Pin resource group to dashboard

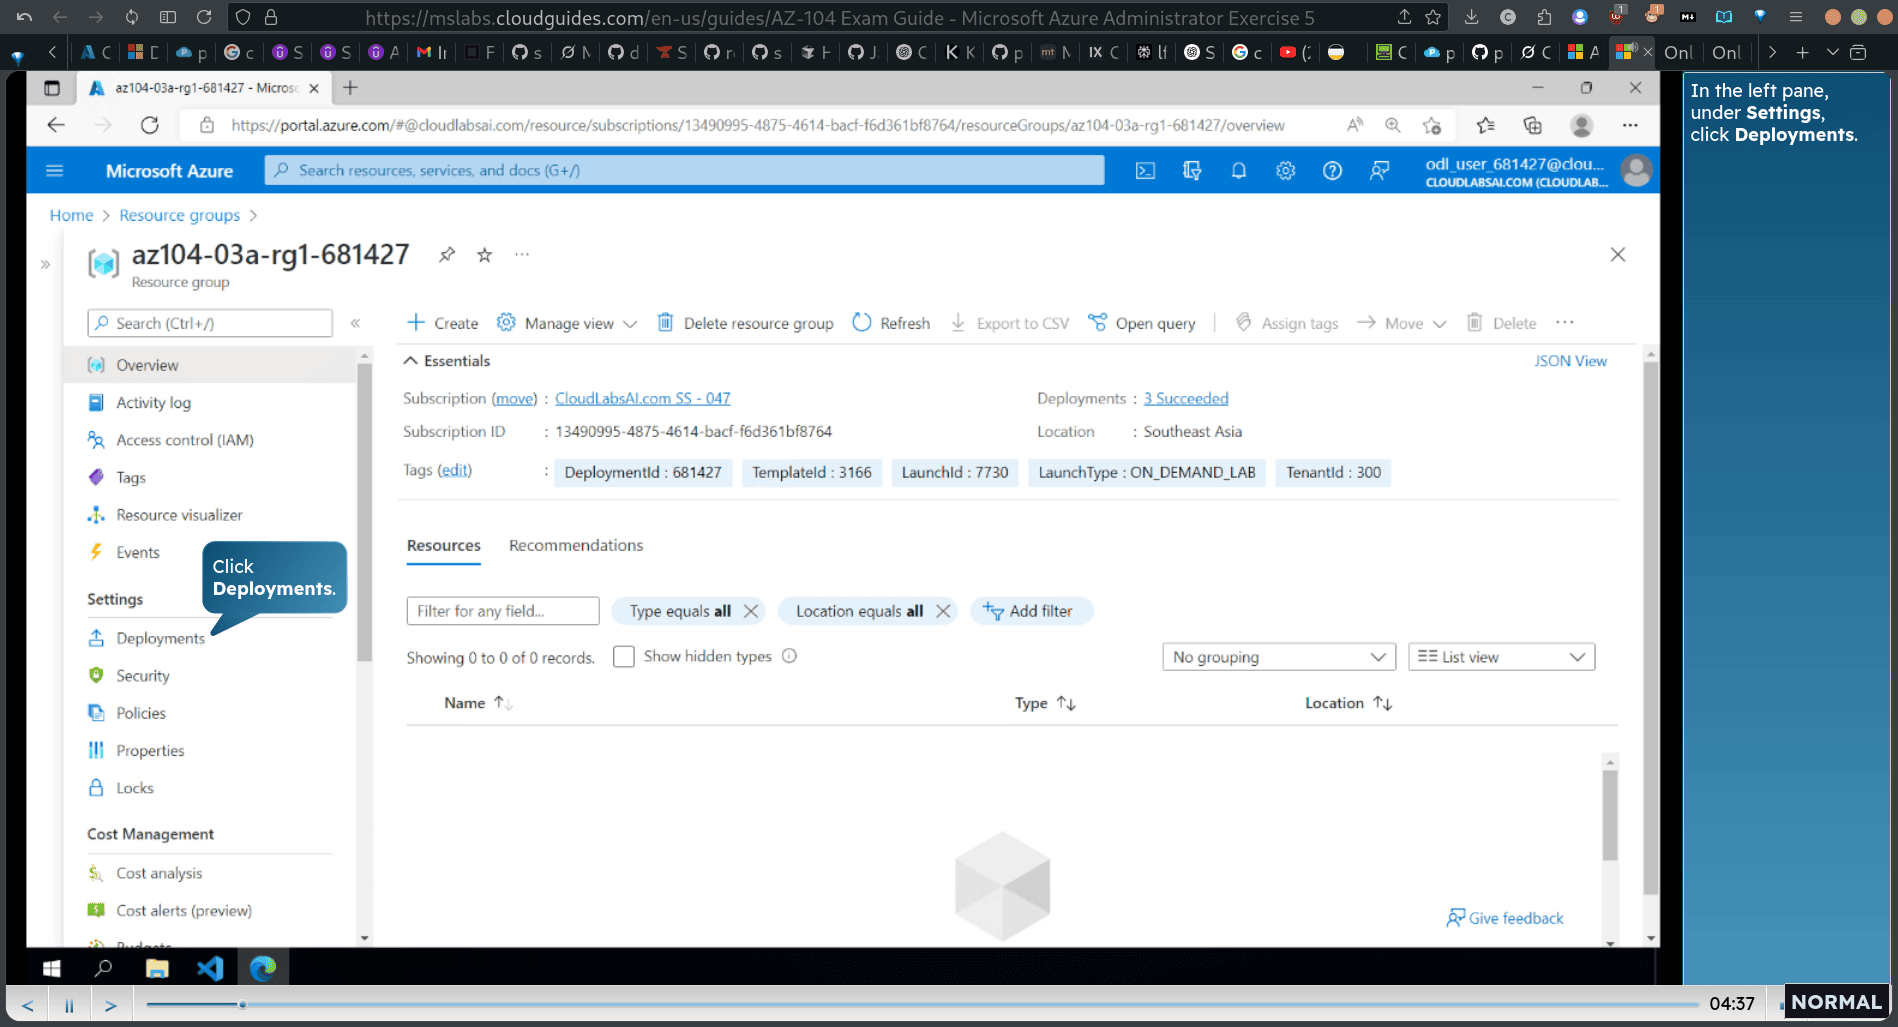click(447, 254)
